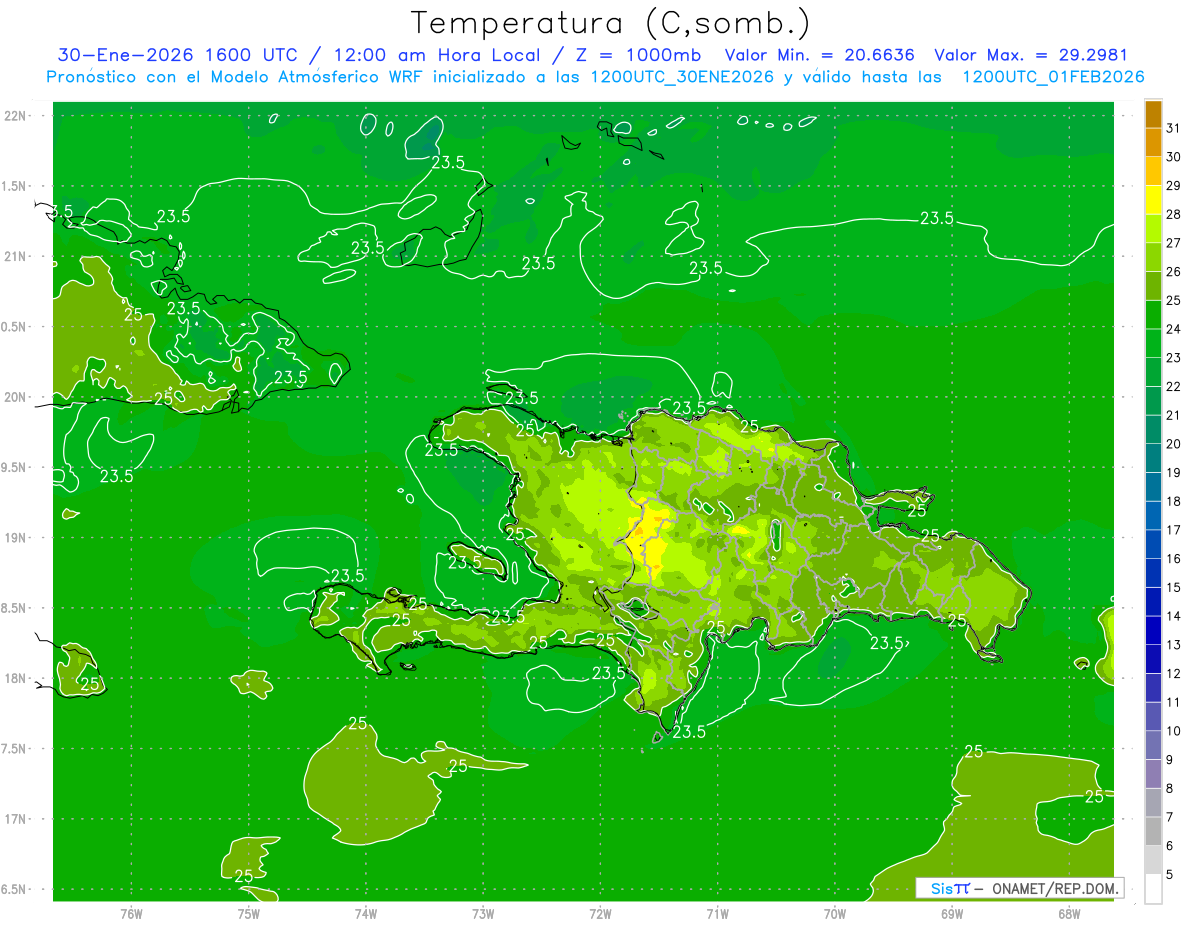
Task: Click the dark blue swatch between 13 and 14
Action: (x=1153, y=630)
